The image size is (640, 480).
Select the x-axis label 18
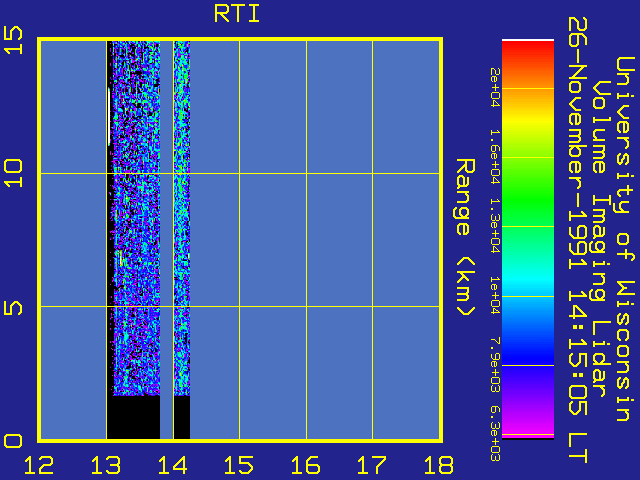439,465
